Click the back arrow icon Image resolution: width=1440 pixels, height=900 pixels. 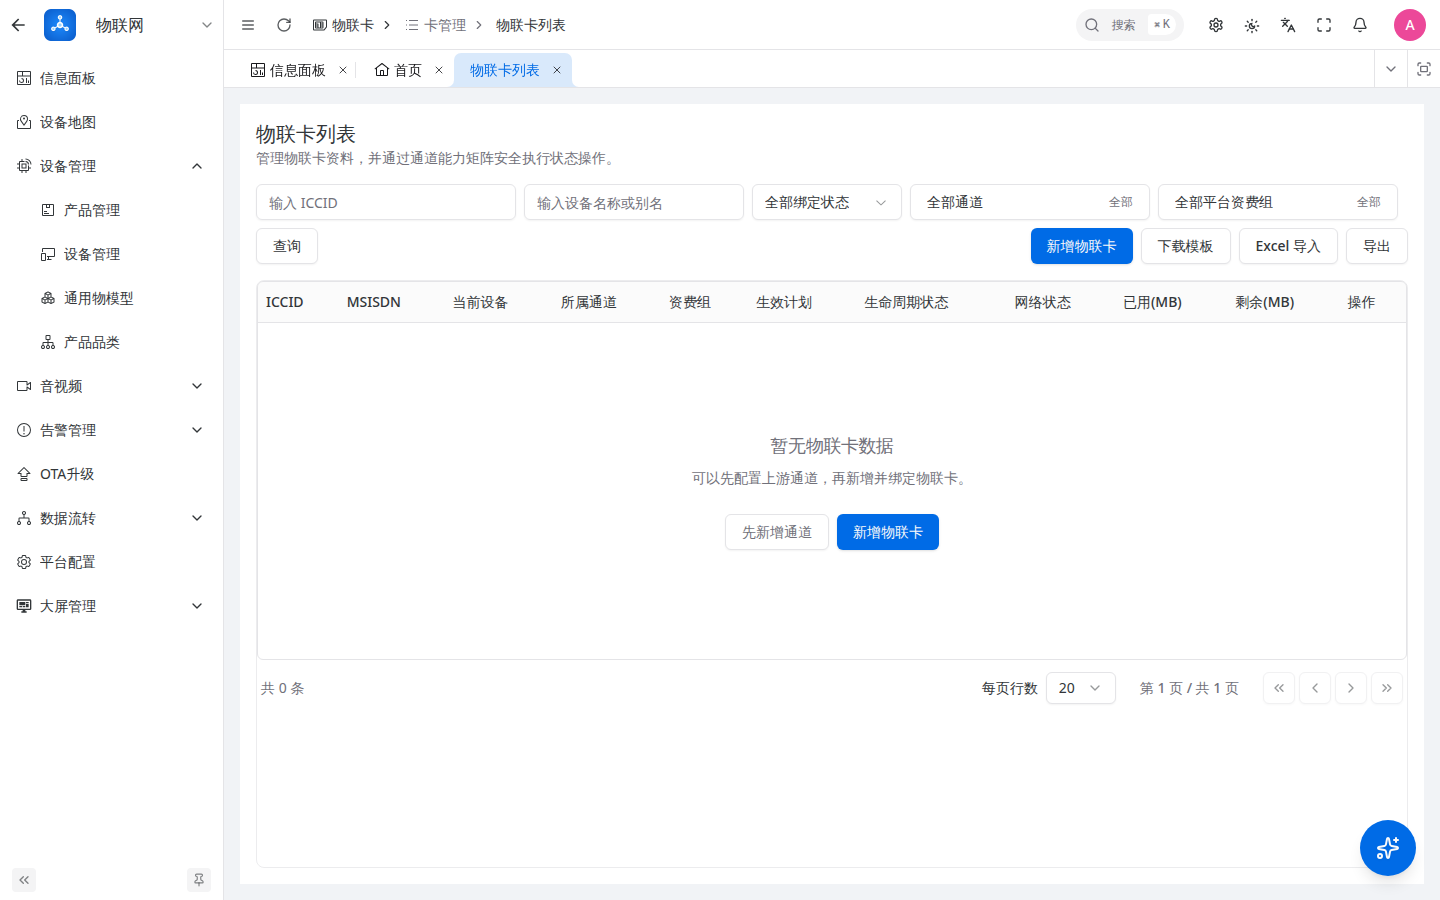pos(18,25)
